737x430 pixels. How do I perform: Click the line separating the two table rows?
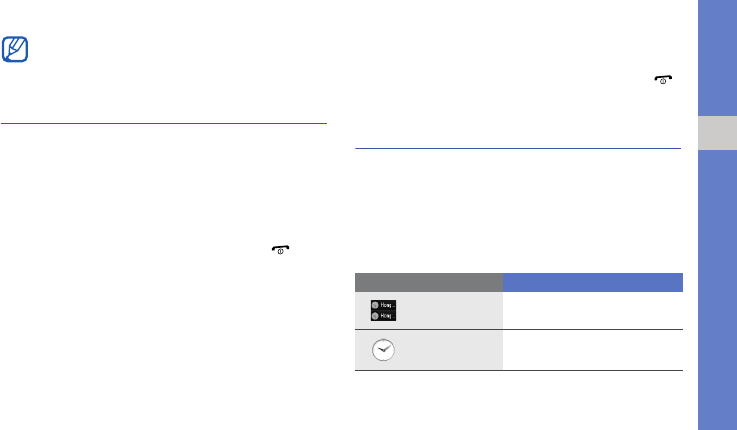point(518,330)
